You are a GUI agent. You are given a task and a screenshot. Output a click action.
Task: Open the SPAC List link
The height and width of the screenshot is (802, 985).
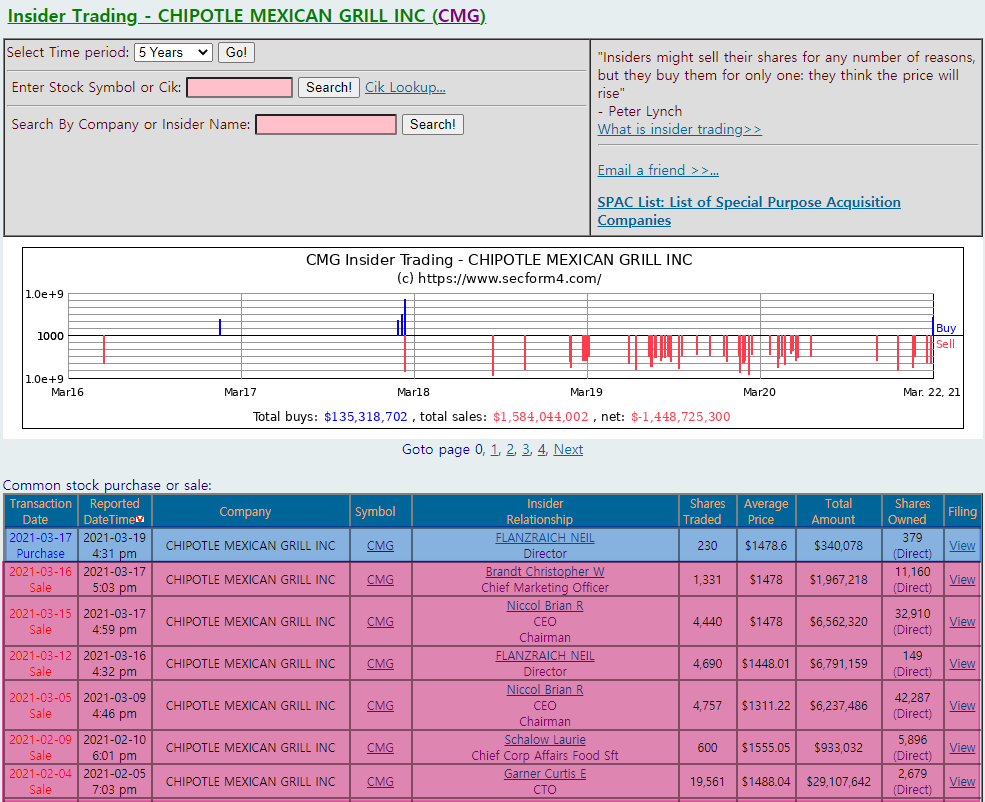(x=749, y=211)
